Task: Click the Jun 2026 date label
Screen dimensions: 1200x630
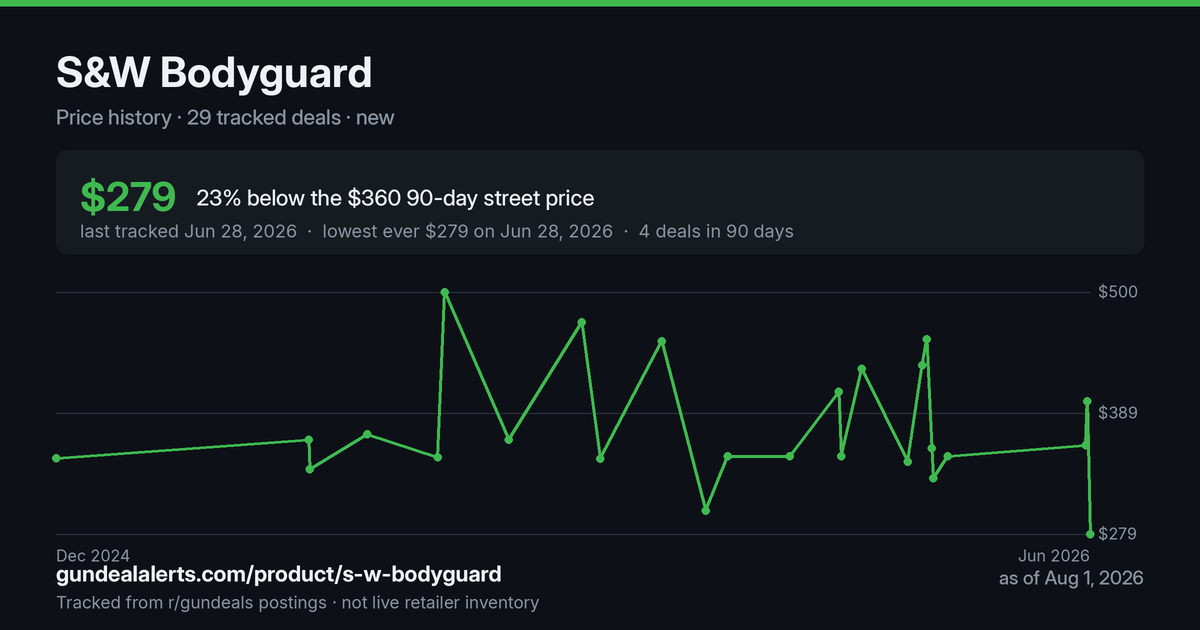Action: (1054, 555)
